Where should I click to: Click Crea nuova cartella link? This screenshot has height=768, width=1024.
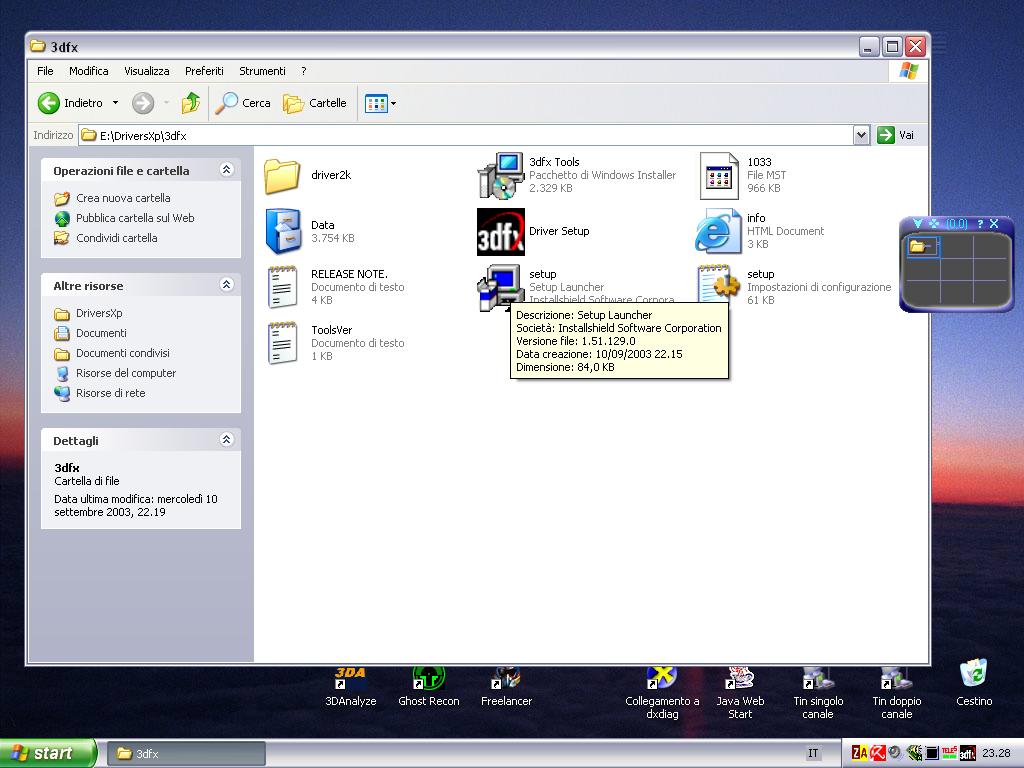[123, 198]
